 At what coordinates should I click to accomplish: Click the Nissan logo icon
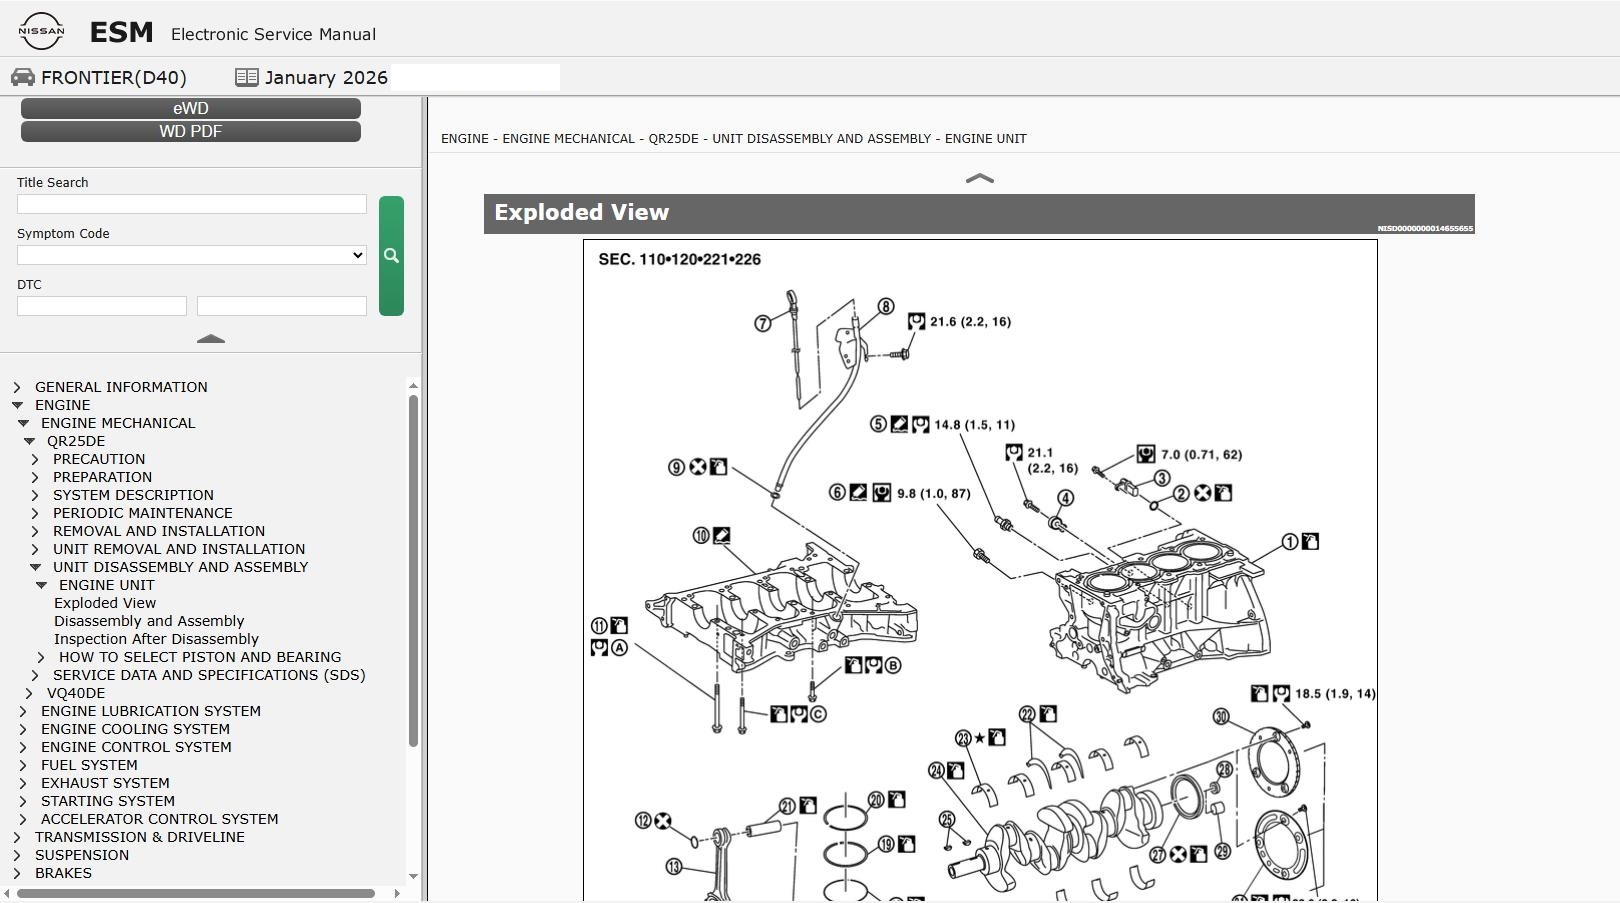click(41, 31)
